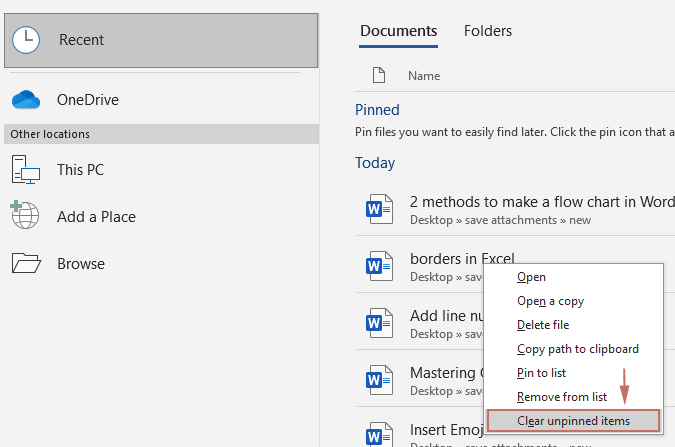Click the This PC computer icon
Image resolution: width=675 pixels, height=447 pixels.
click(x=26, y=170)
